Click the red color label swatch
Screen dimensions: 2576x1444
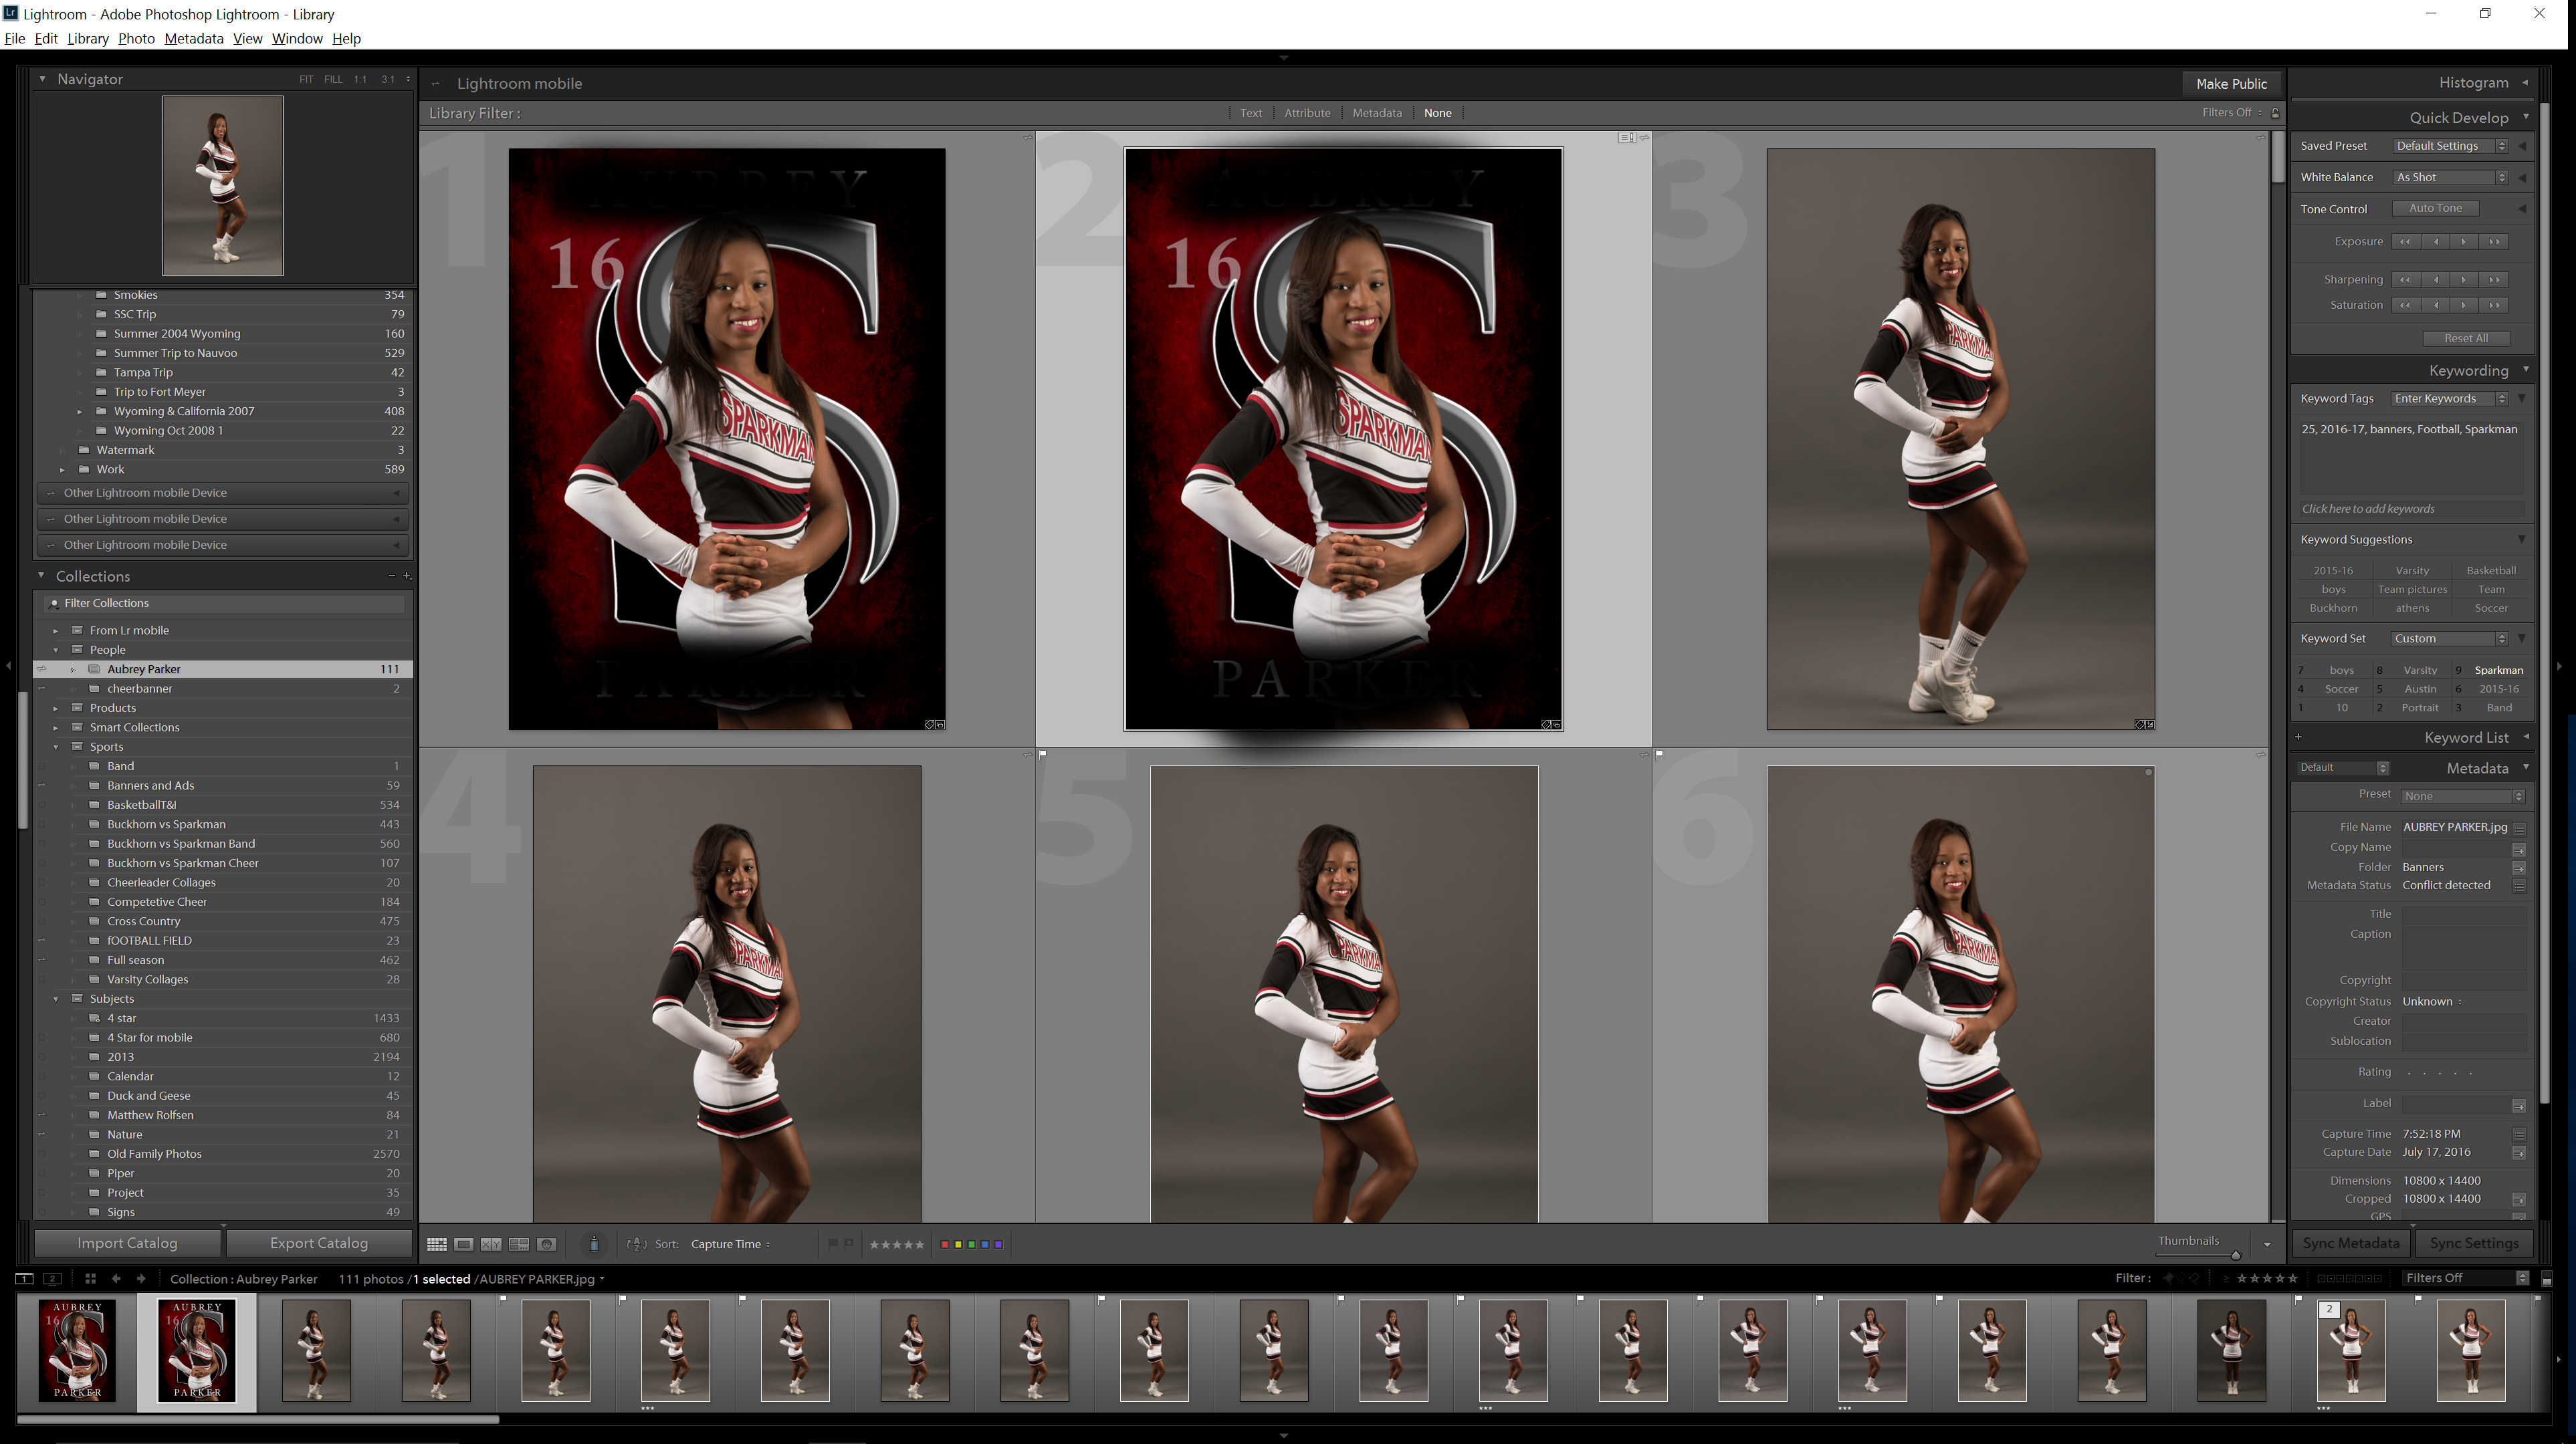[x=945, y=1244]
